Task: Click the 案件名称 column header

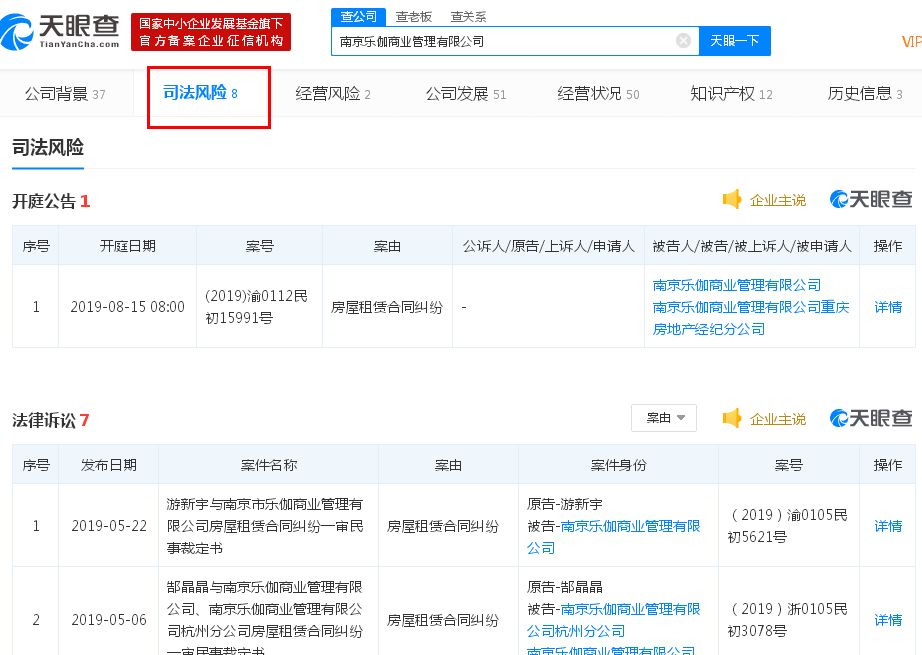Action: pyautogui.click(x=269, y=465)
